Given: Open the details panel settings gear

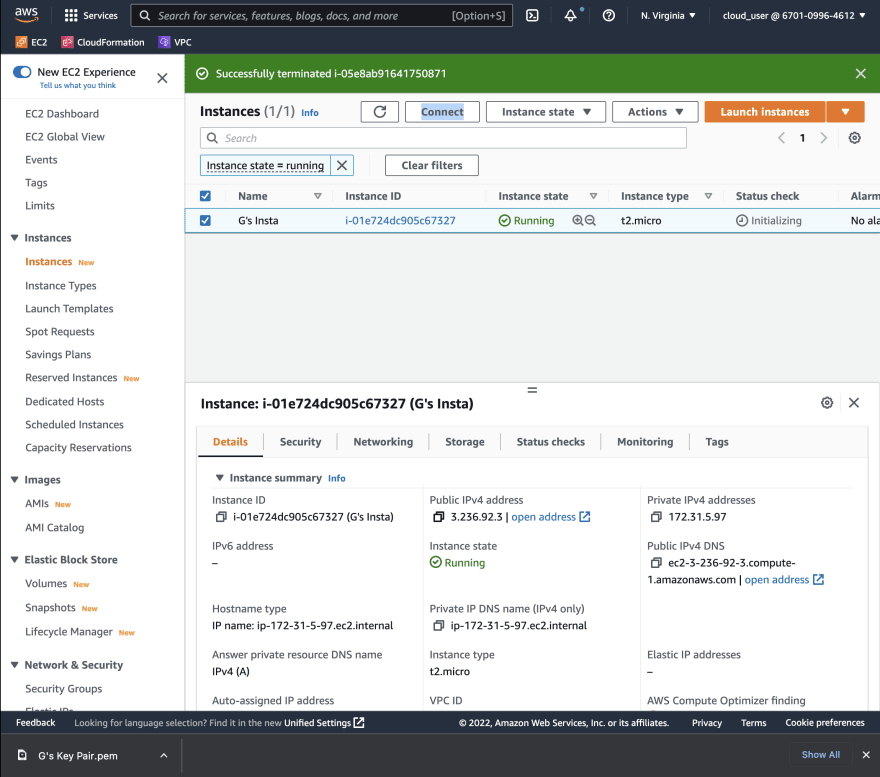Looking at the screenshot, I should (827, 403).
